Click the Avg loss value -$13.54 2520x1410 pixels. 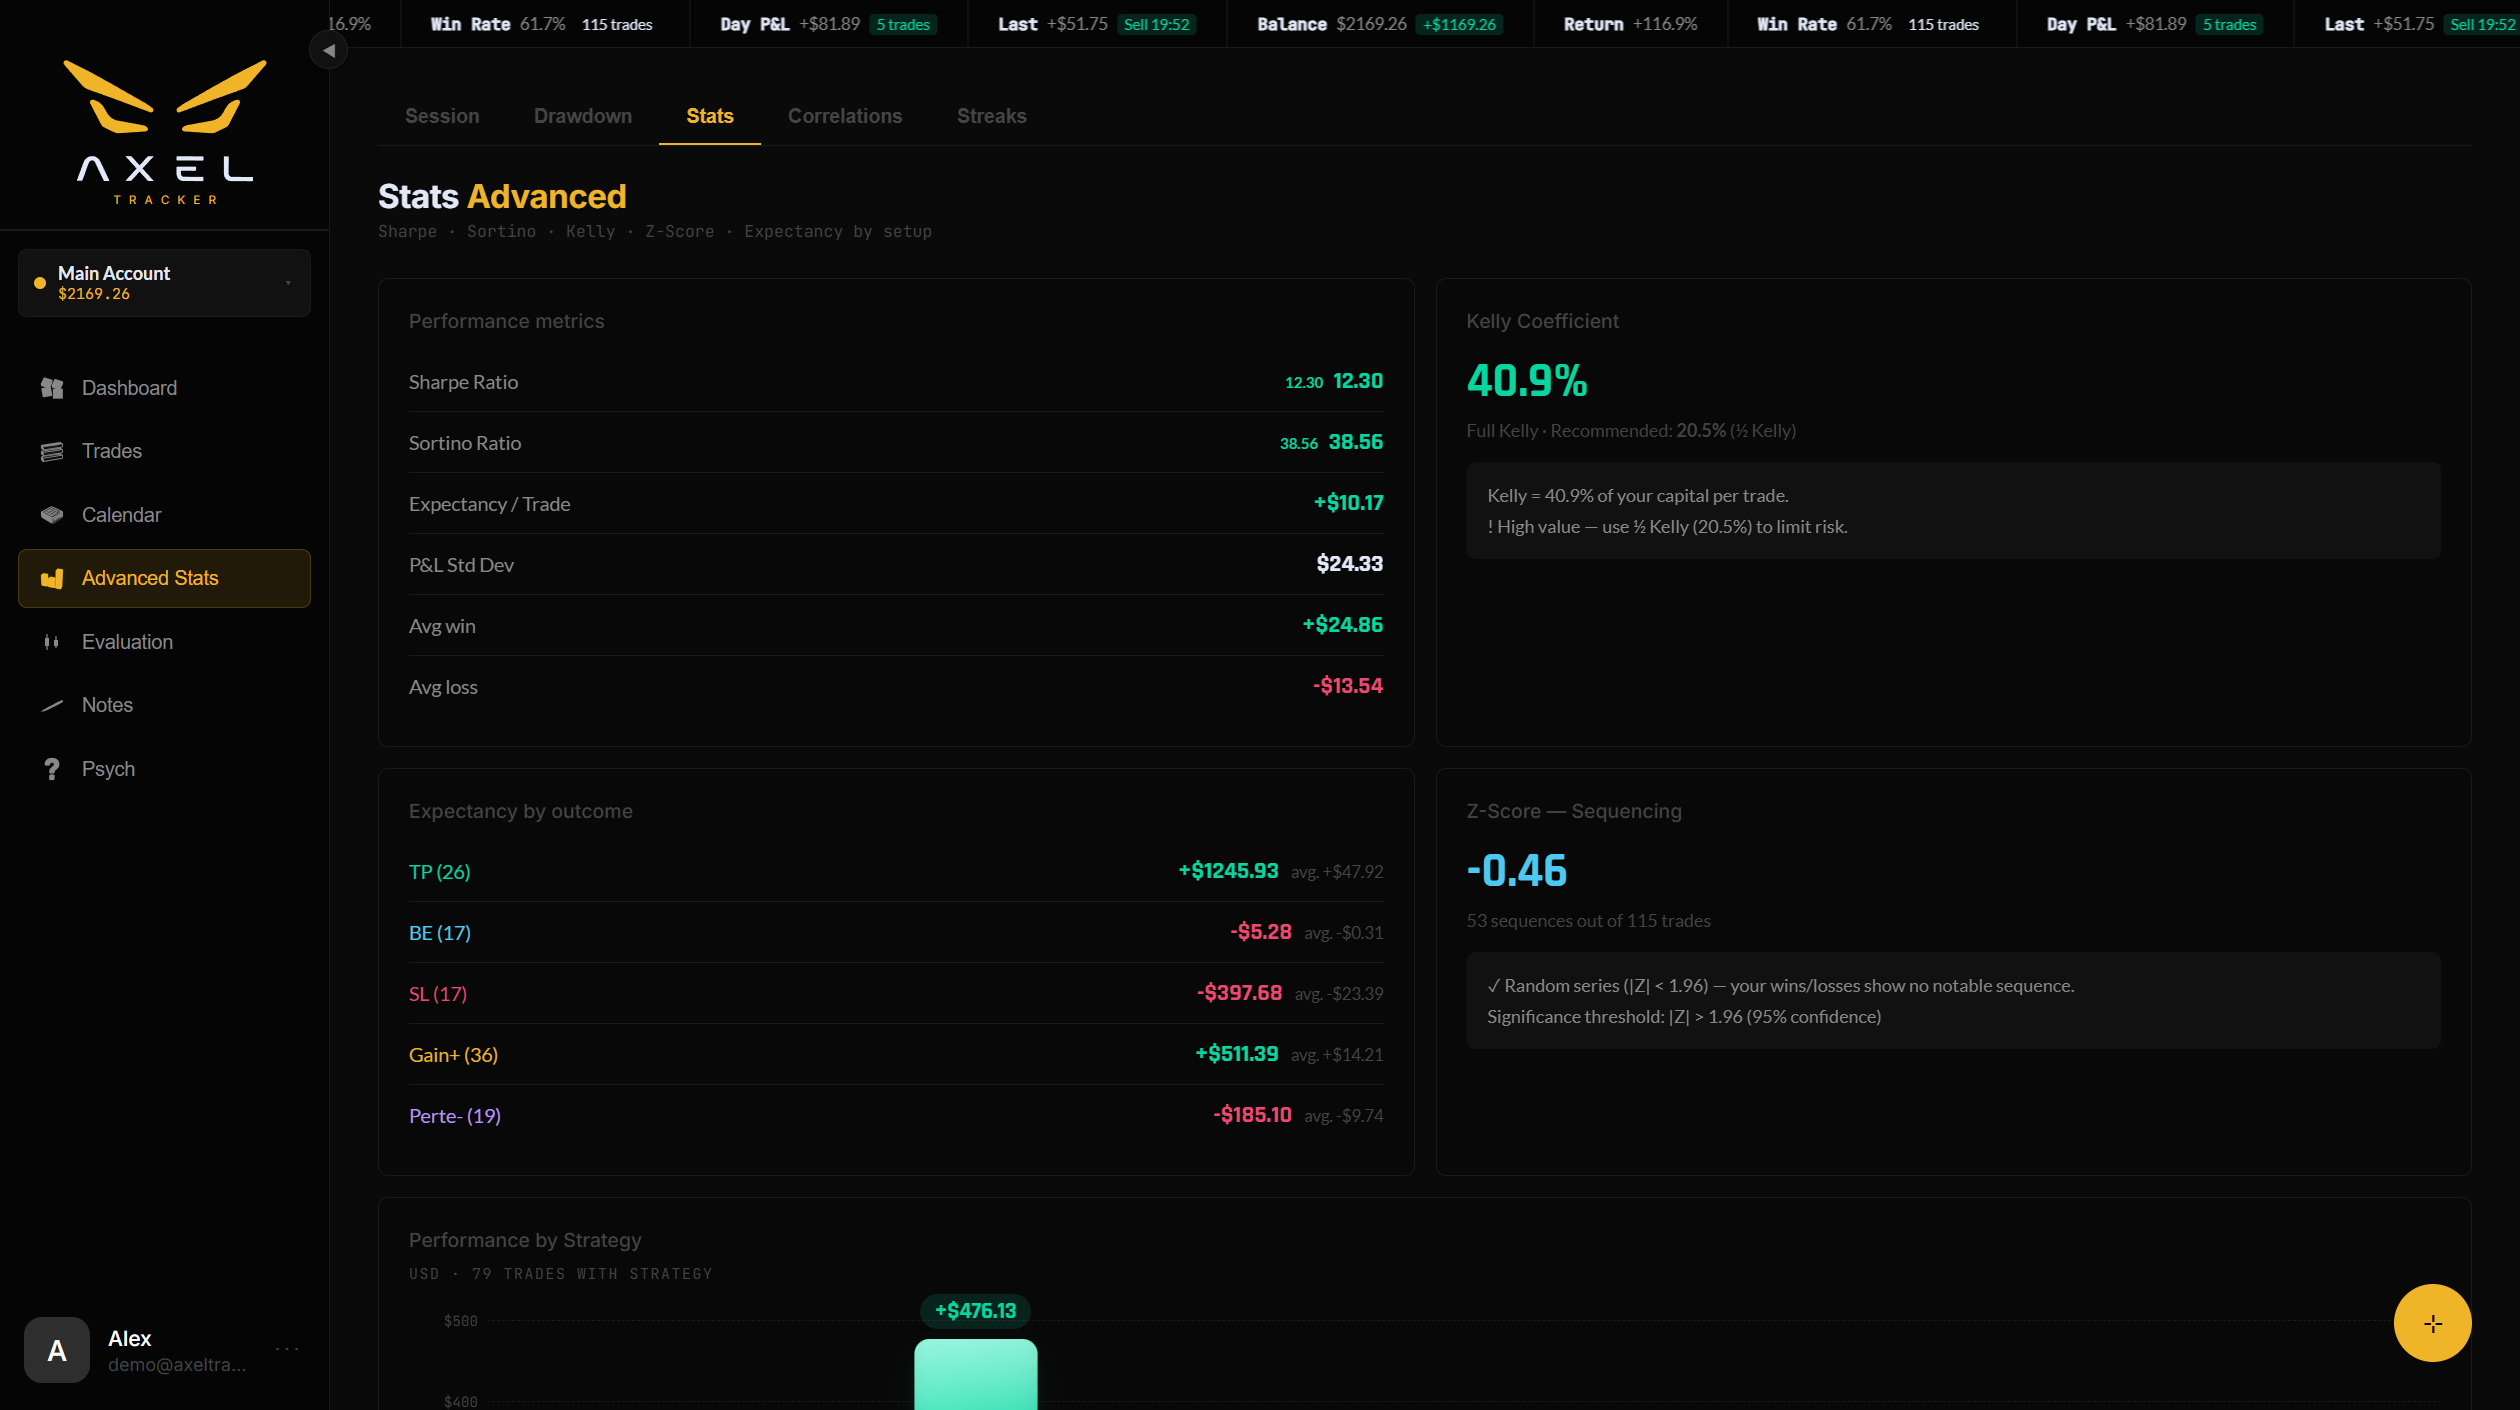tap(1348, 686)
